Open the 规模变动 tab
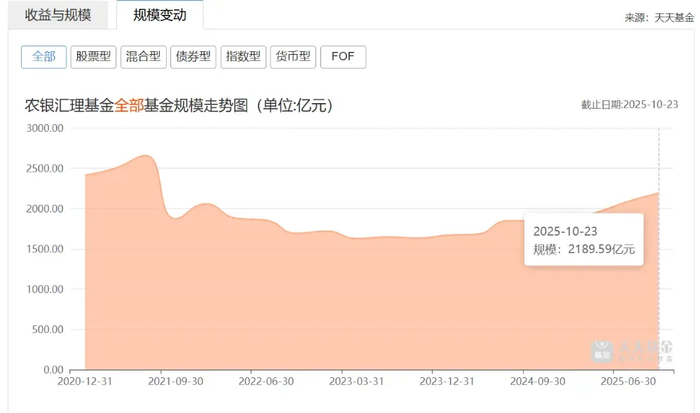 point(160,15)
